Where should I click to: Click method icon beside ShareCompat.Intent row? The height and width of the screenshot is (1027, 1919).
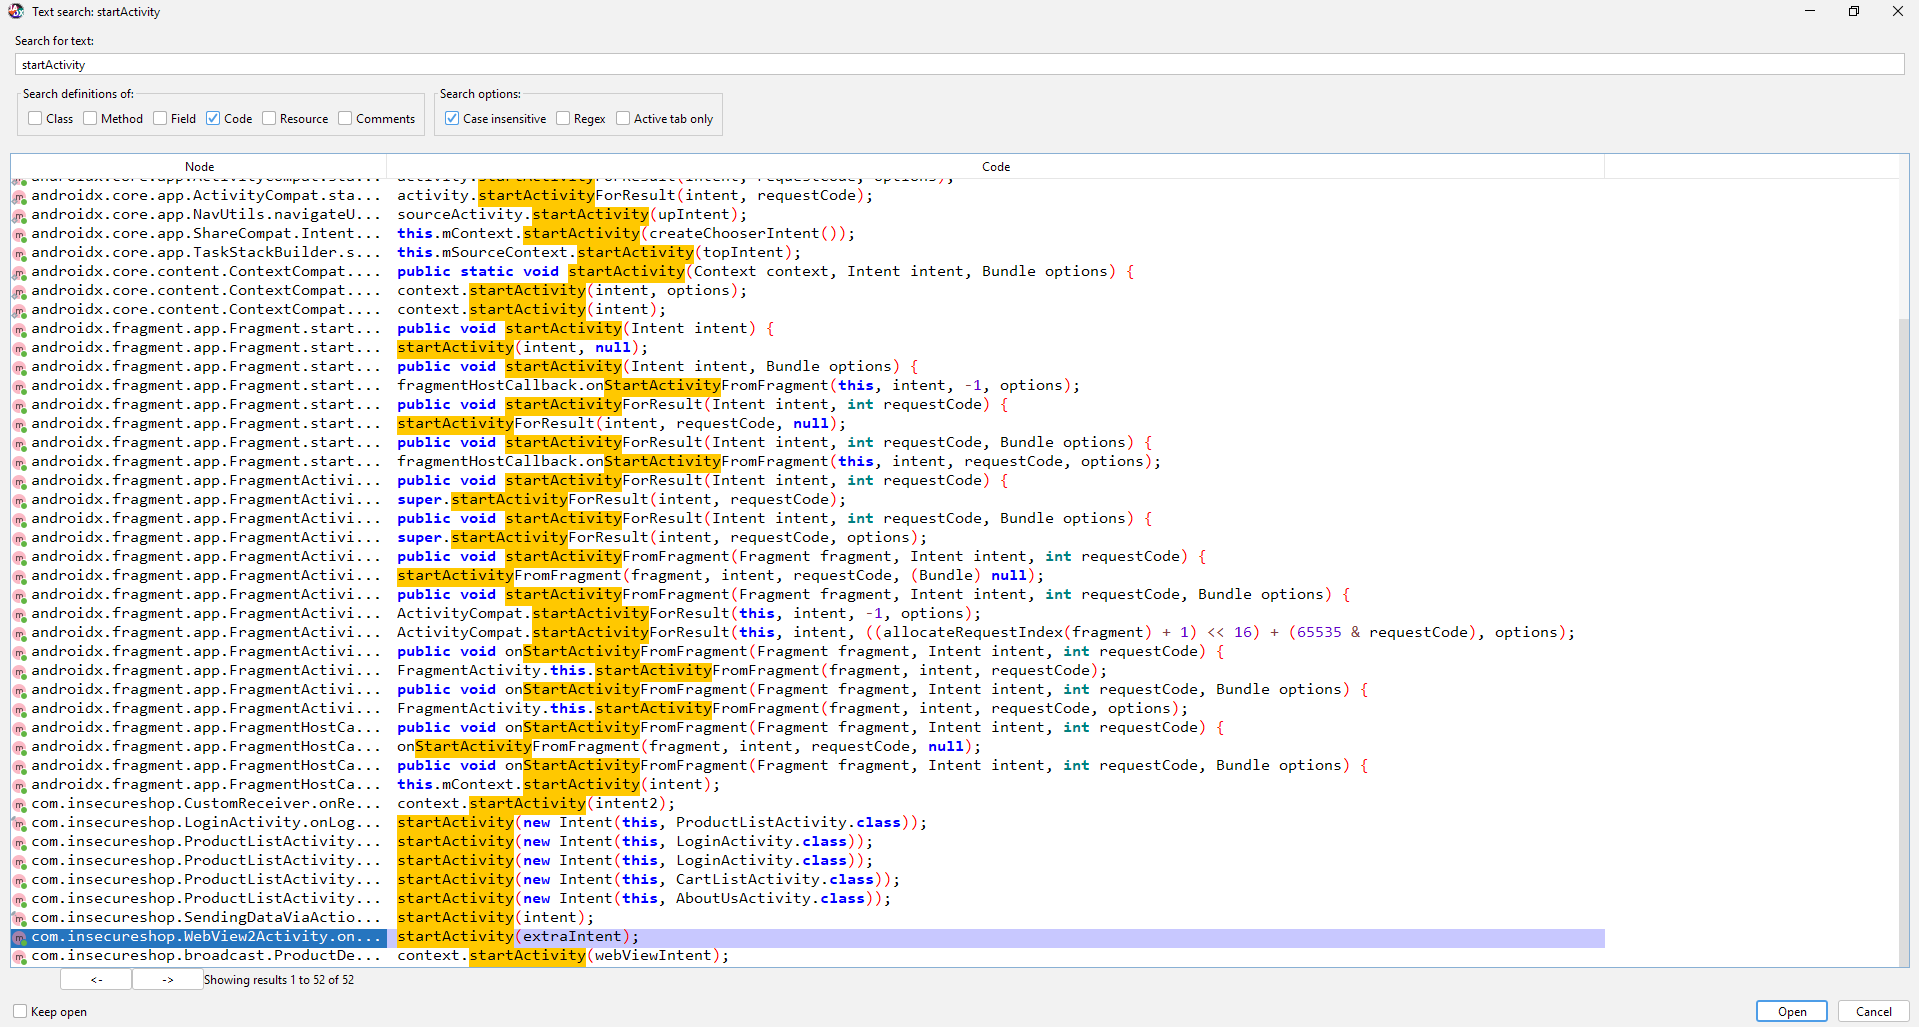click(x=19, y=235)
